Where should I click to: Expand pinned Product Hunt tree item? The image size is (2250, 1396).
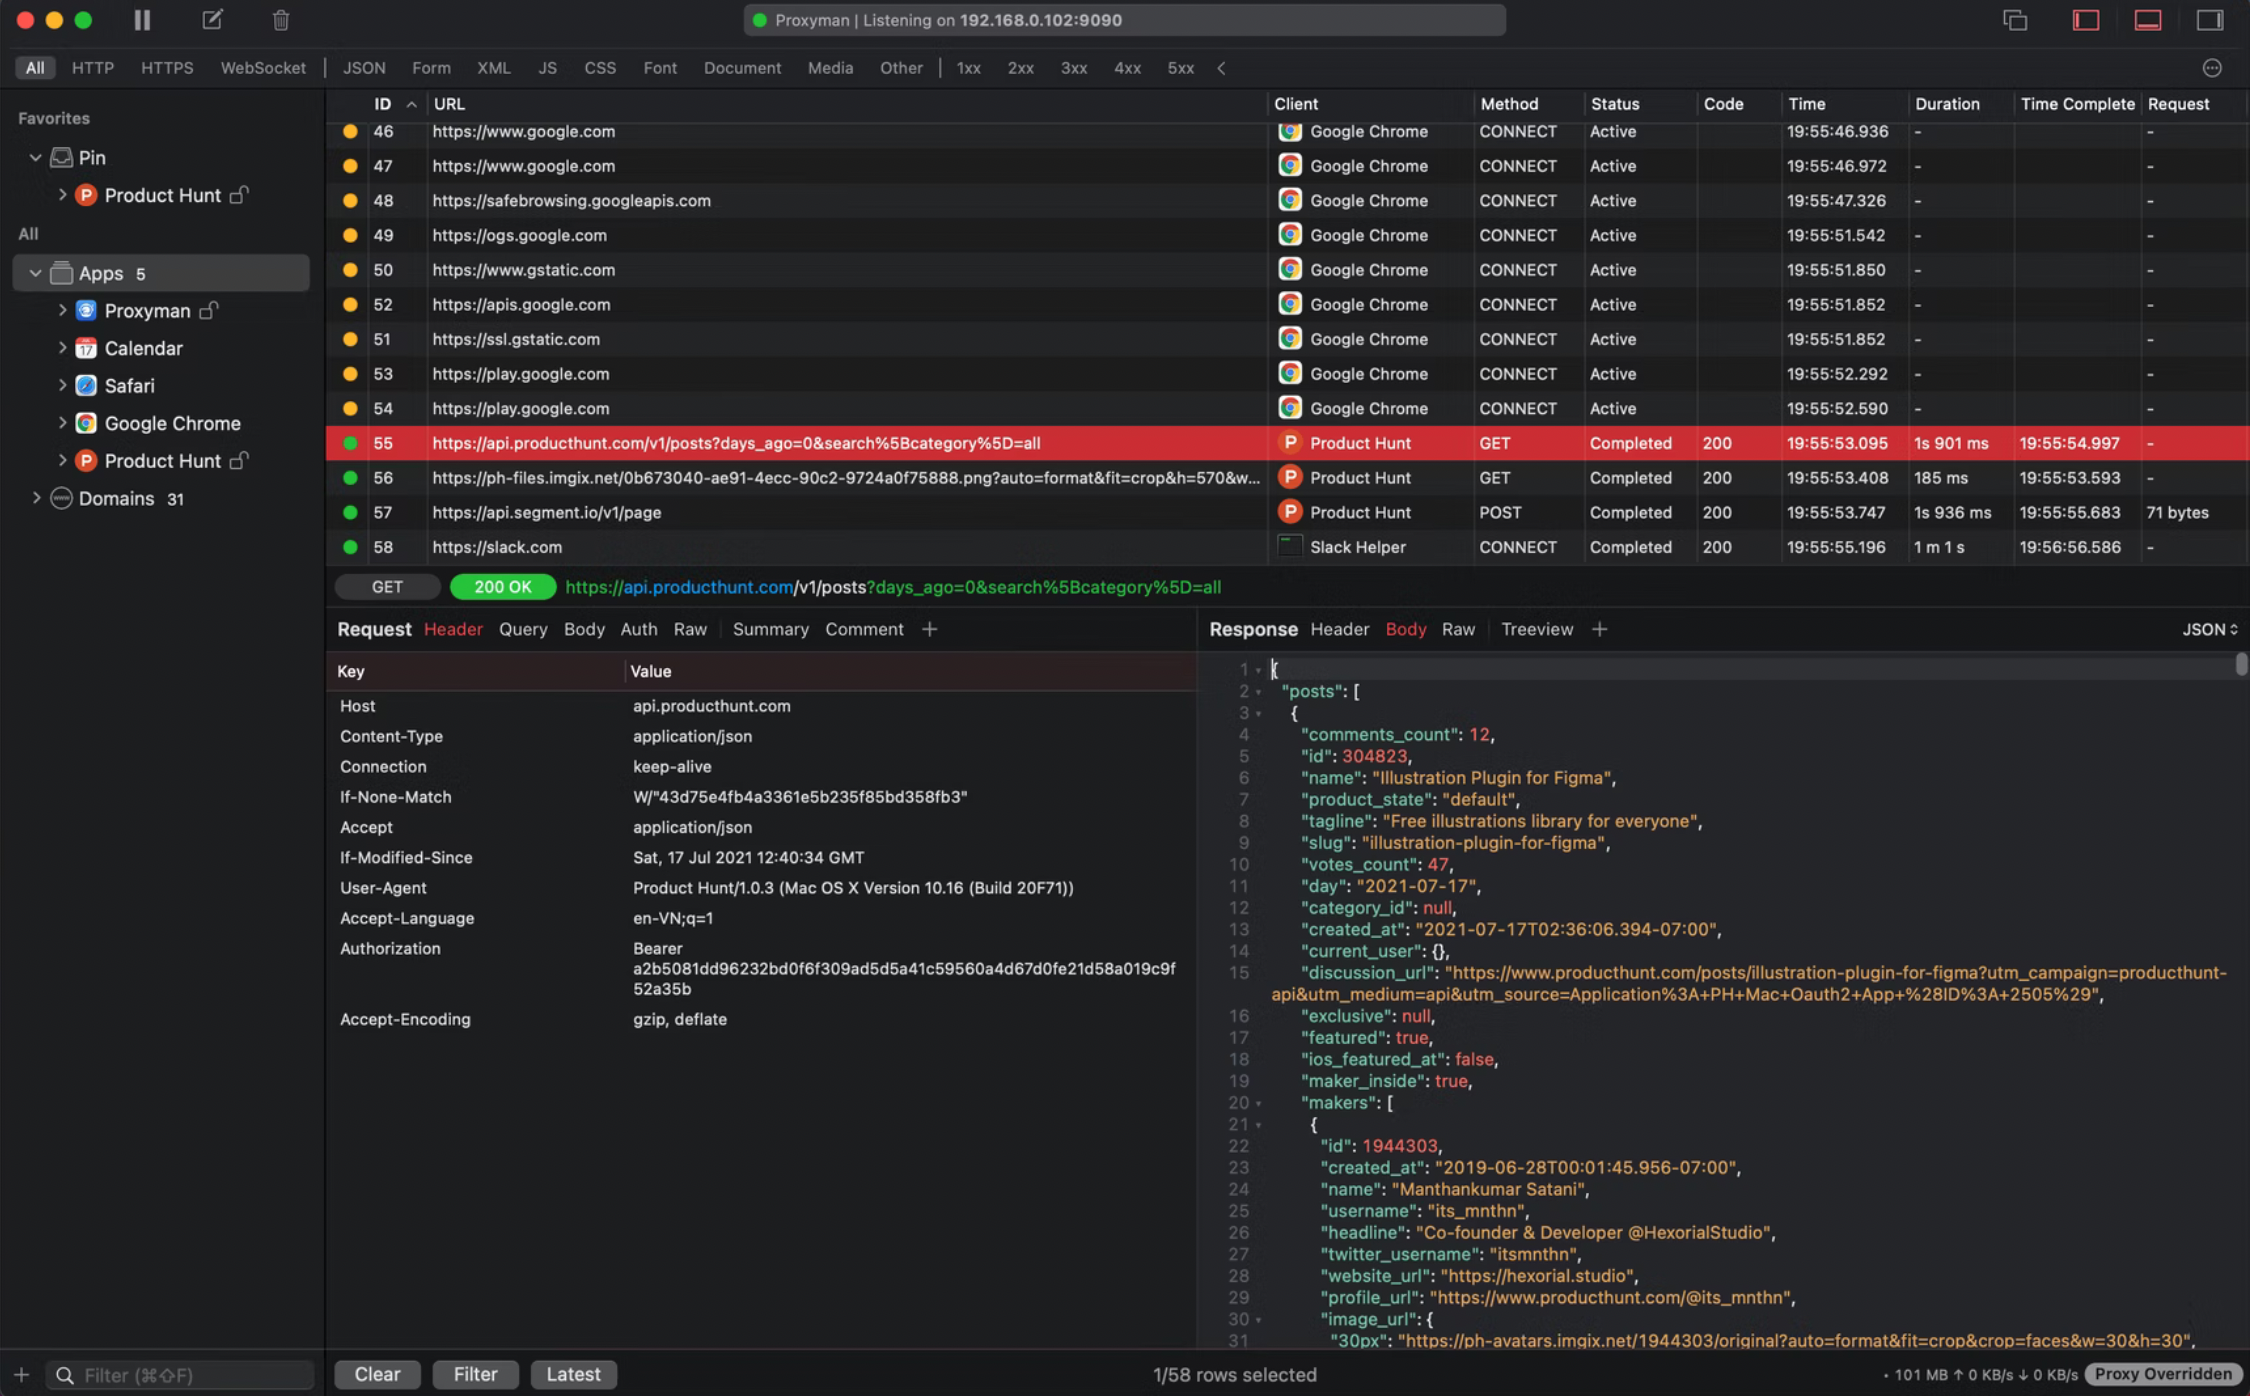click(x=62, y=195)
